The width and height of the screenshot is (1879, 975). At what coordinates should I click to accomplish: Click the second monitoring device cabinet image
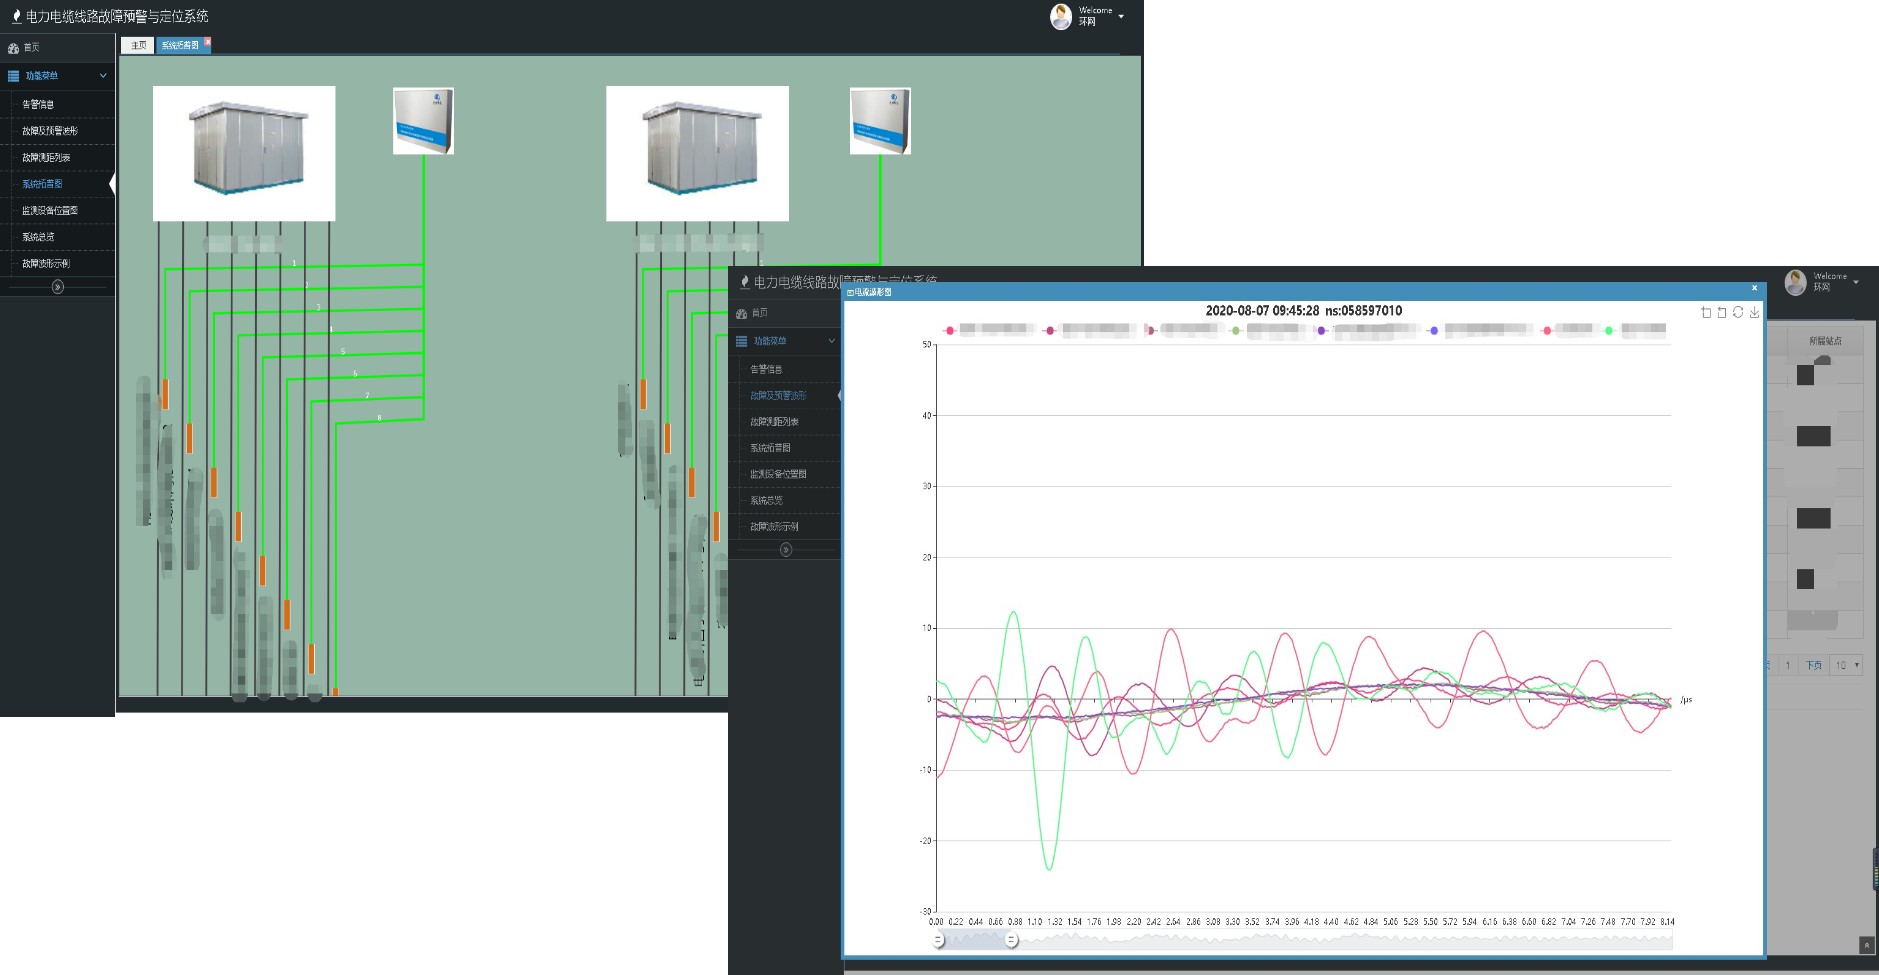tap(879, 121)
